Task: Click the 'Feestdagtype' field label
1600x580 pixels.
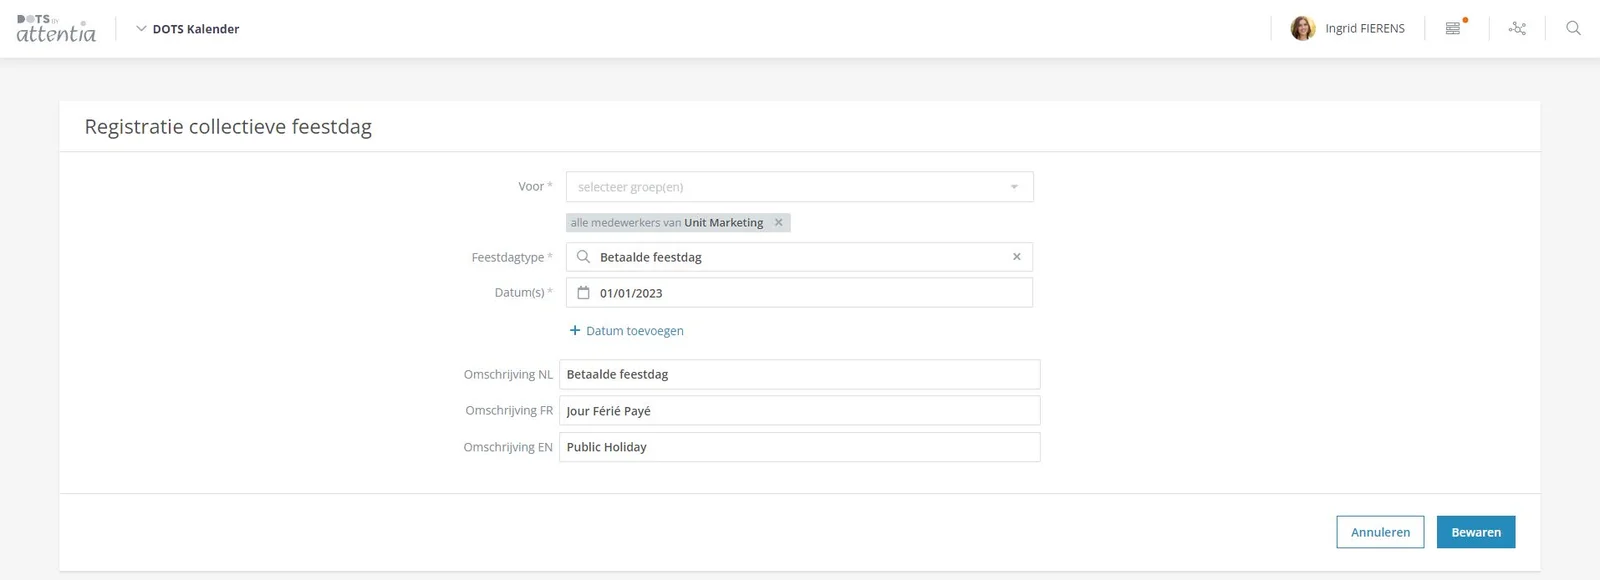Action: coord(512,258)
